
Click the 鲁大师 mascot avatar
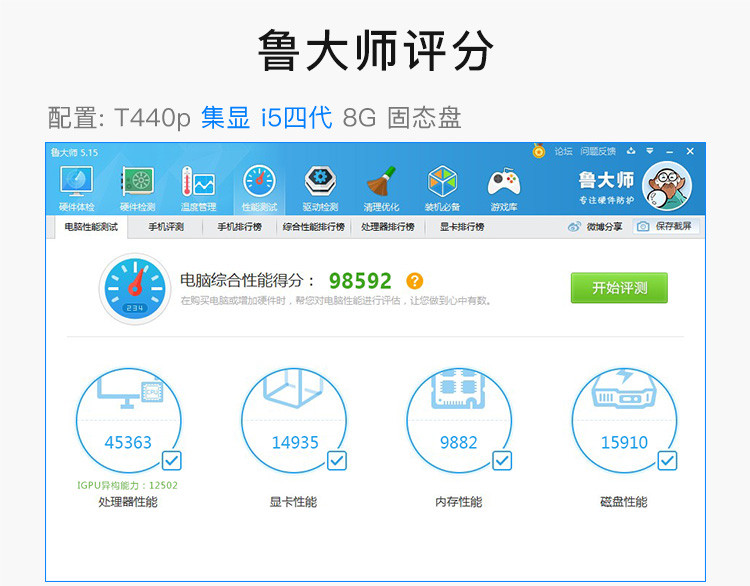pos(666,186)
